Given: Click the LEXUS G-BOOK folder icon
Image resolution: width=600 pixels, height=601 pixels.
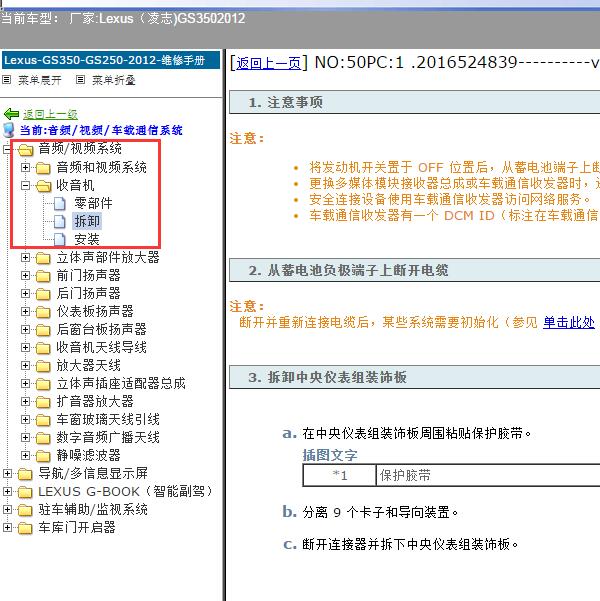Looking at the screenshot, I should [x=25, y=492].
